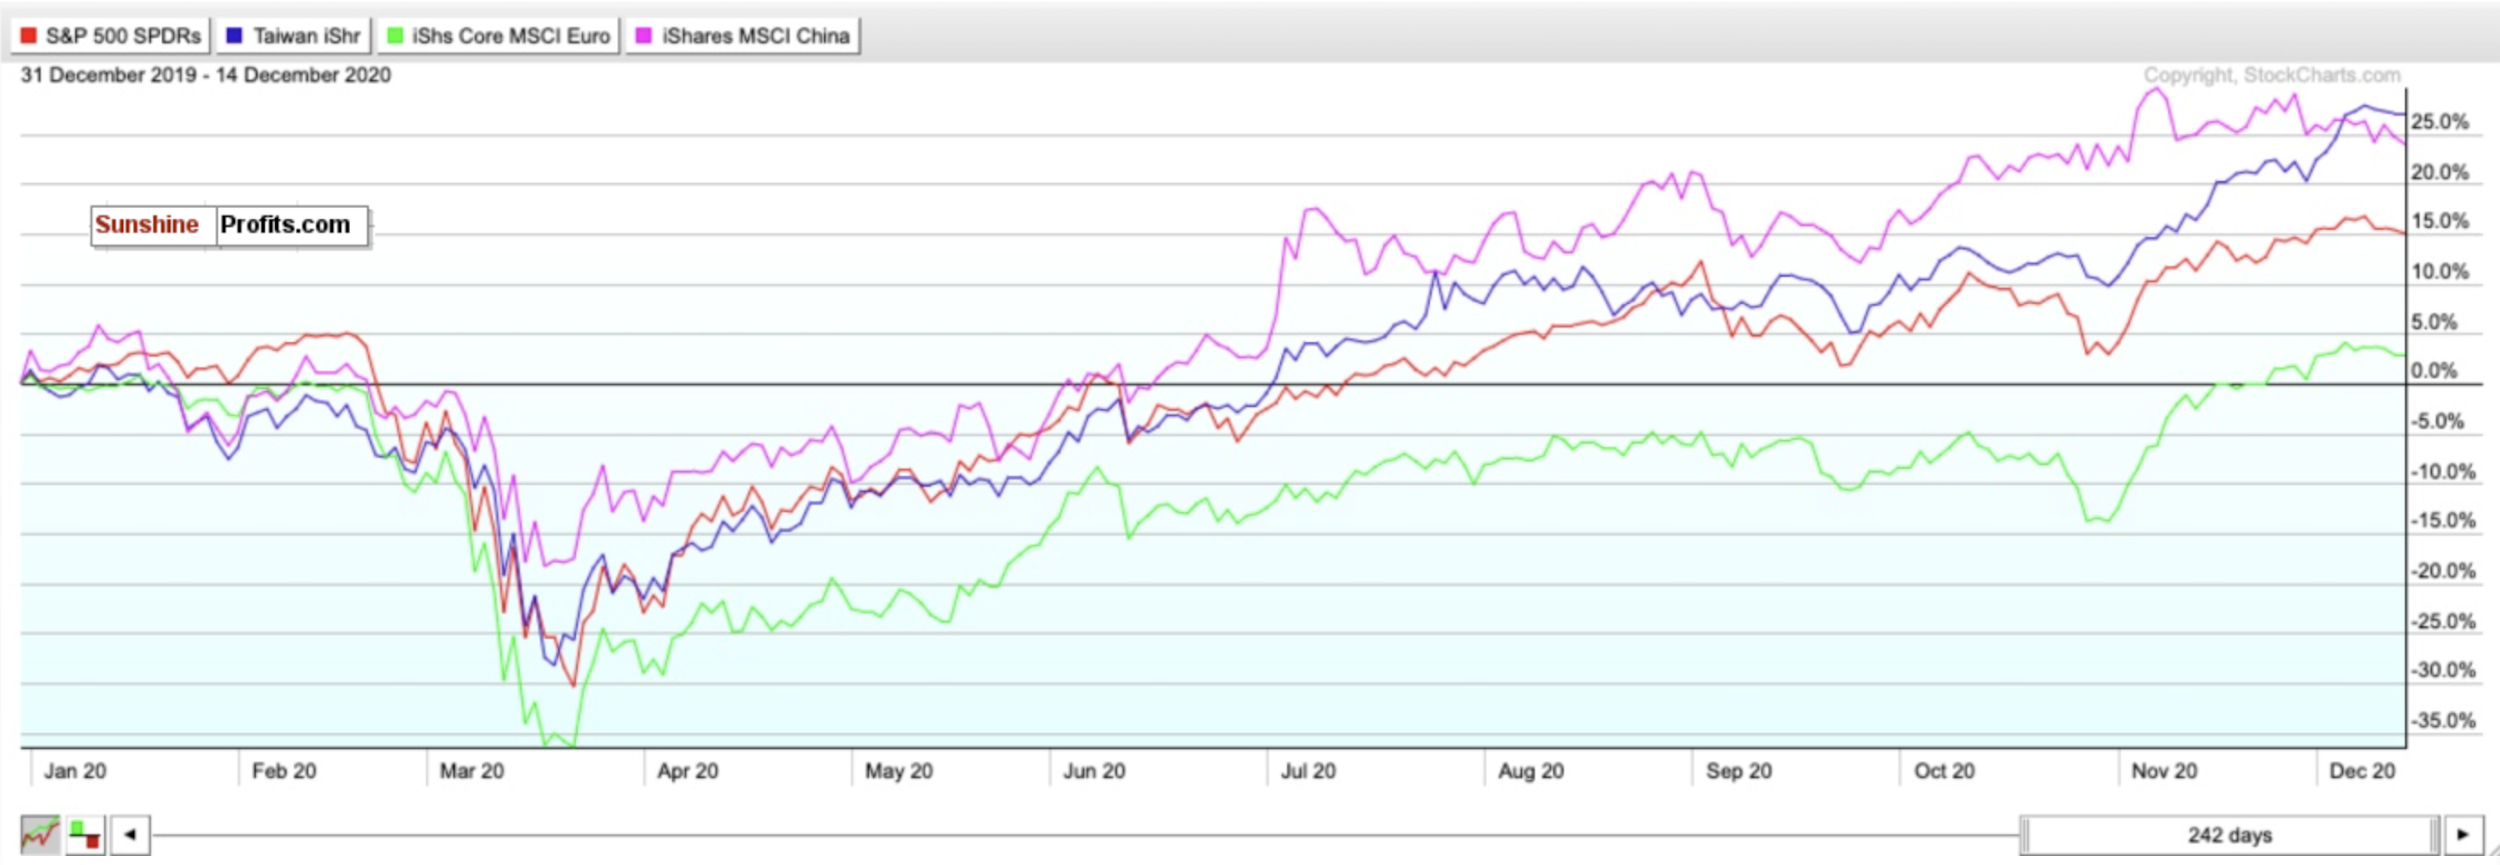Click the Sunshine Profits.com logo

point(230,226)
